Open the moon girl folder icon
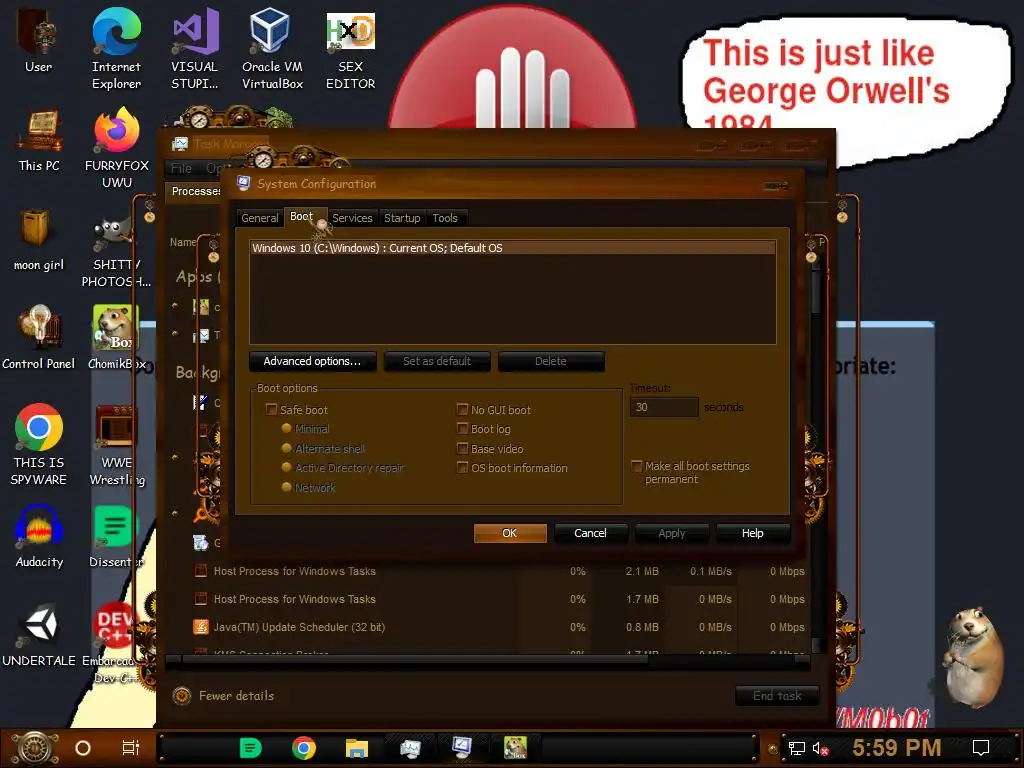The height and width of the screenshot is (768, 1024). click(x=39, y=239)
